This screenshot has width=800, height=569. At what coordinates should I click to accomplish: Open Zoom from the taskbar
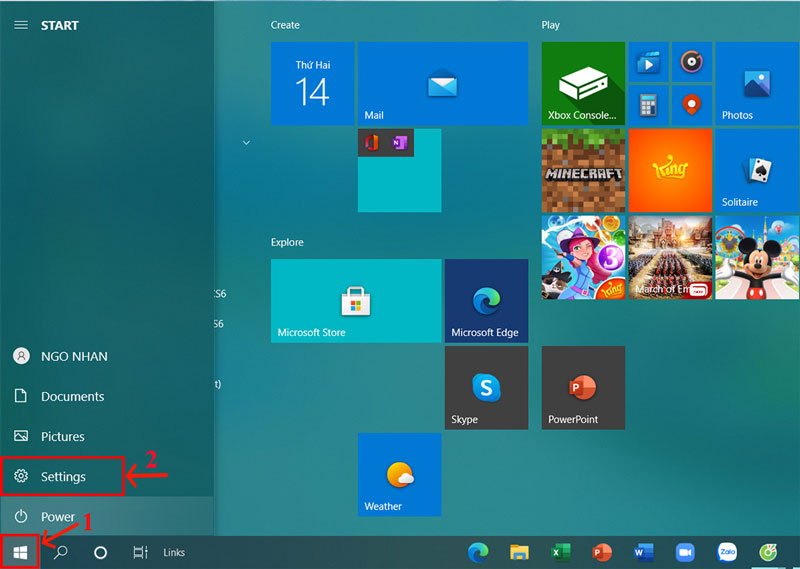(685, 552)
